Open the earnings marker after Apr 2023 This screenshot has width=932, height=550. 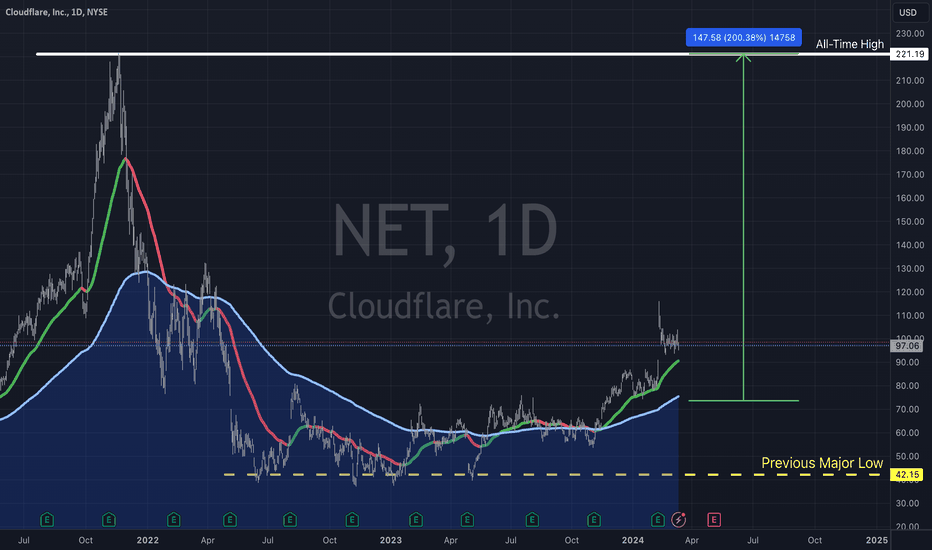pyautogui.click(x=467, y=520)
